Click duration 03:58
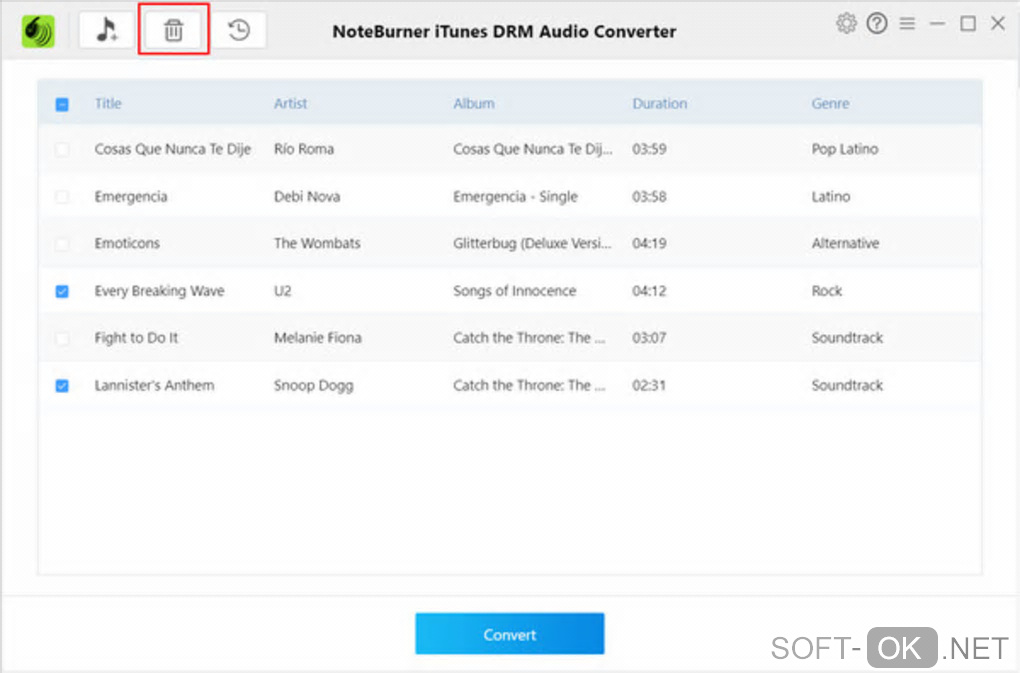 click(649, 196)
